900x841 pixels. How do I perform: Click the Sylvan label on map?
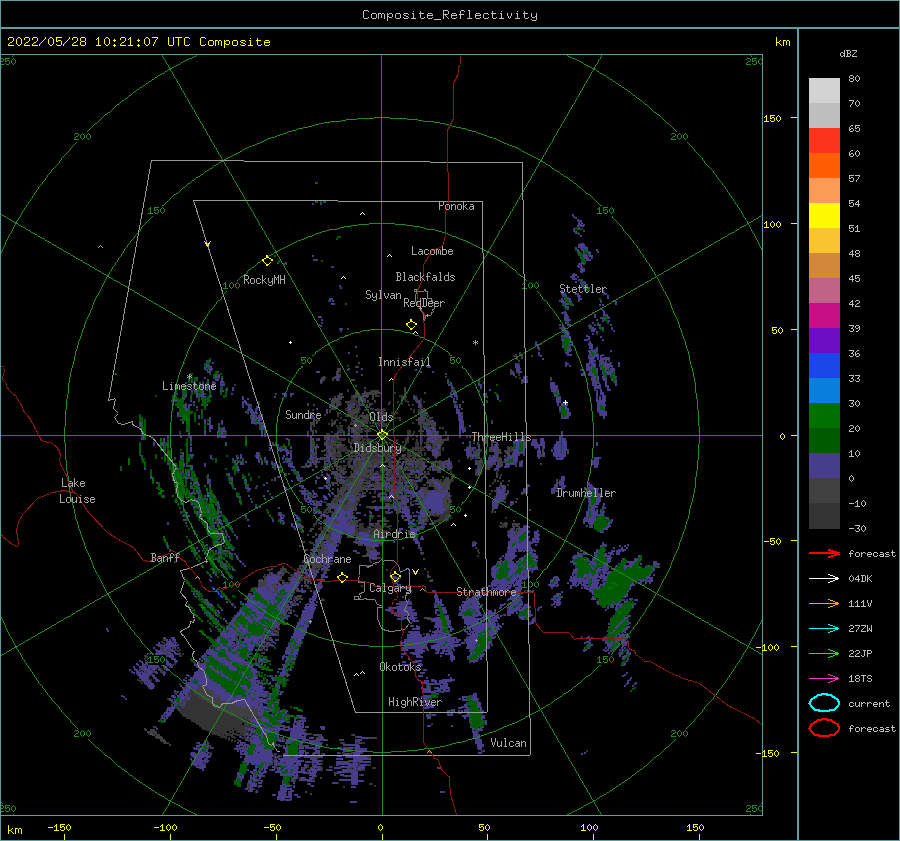pos(383,295)
